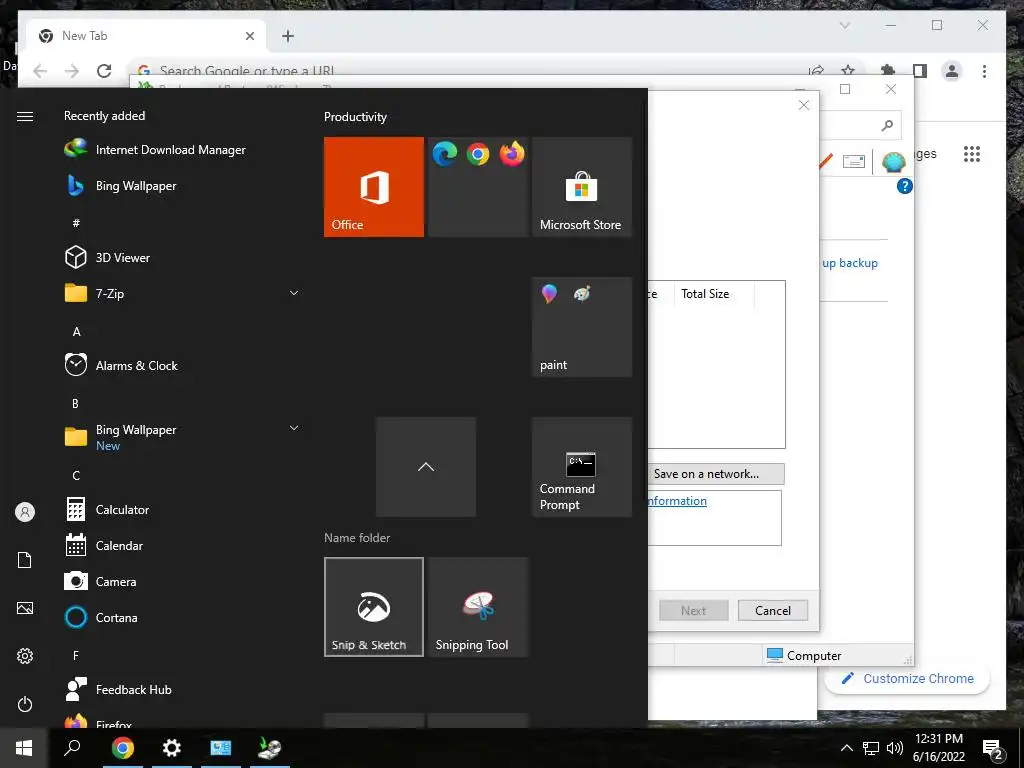Open Pictures from the Start sidebar
1024x768 pixels.
25,608
